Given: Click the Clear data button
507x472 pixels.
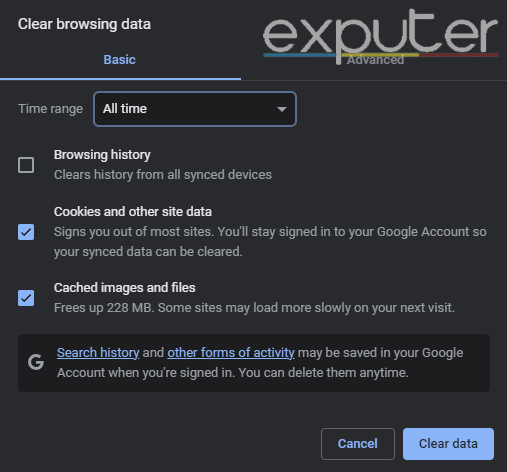Looking at the screenshot, I should [448, 444].
